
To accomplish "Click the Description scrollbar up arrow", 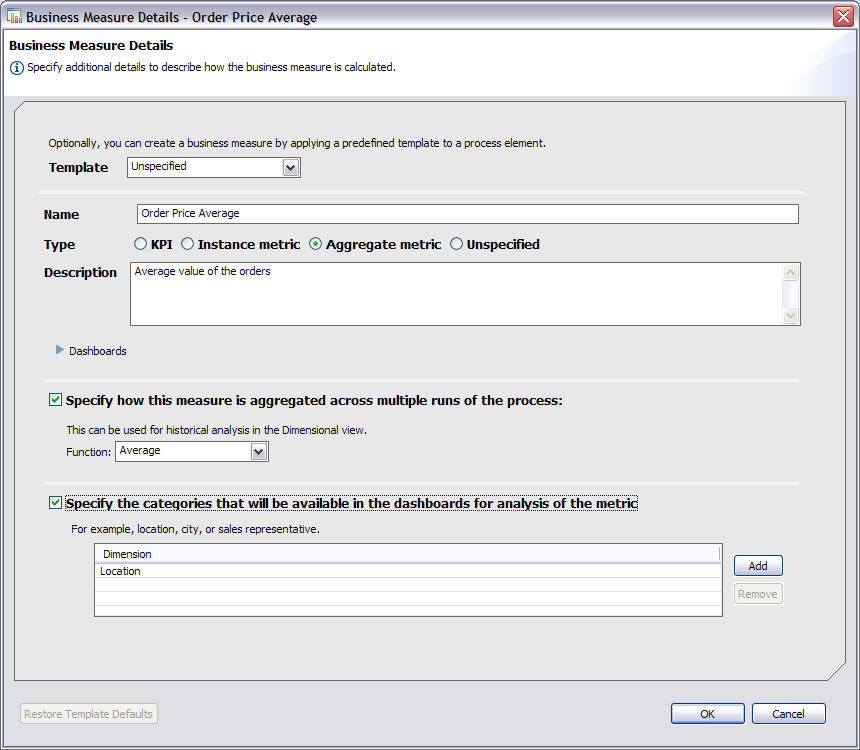I will (790, 273).
